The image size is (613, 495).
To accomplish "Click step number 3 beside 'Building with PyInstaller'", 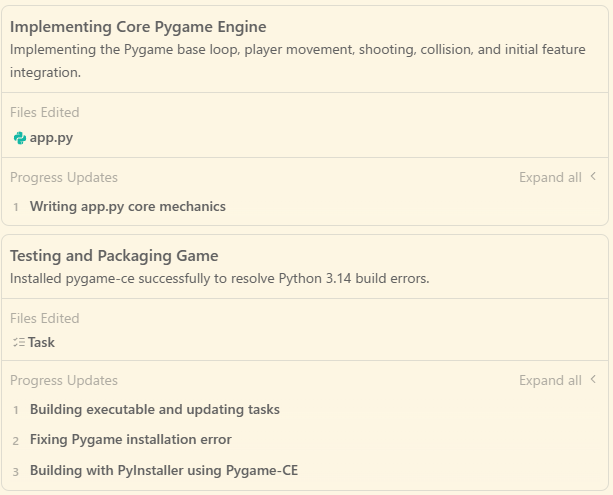I will click(x=16, y=471).
